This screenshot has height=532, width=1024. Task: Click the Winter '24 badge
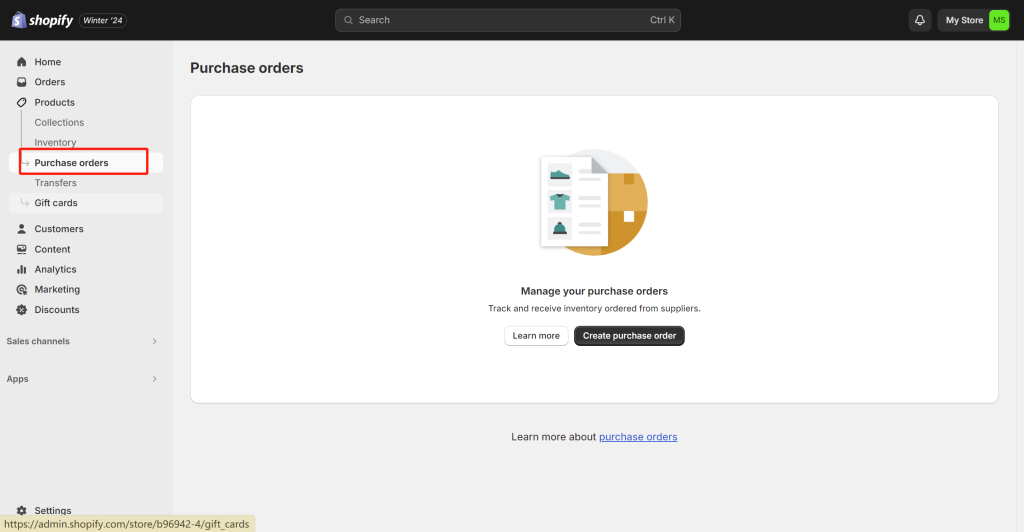pos(103,20)
